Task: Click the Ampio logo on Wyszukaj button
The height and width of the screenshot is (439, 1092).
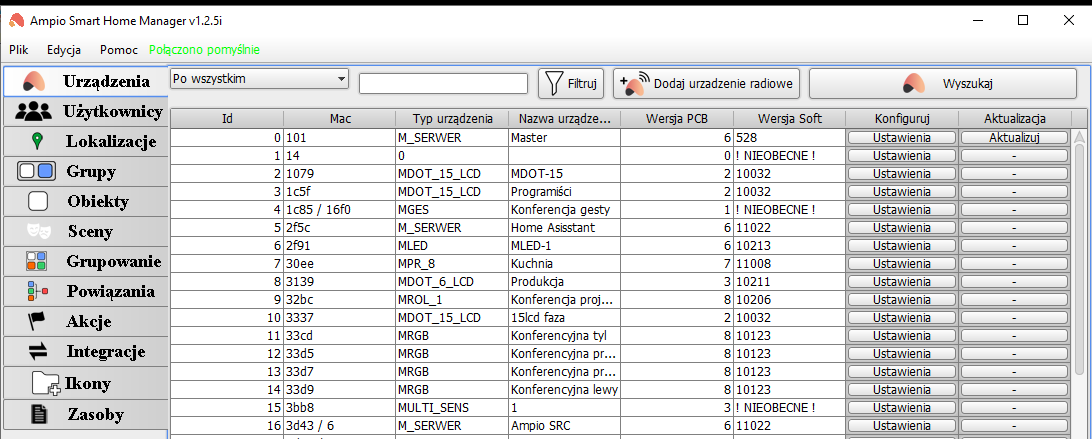Action: point(914,84)
